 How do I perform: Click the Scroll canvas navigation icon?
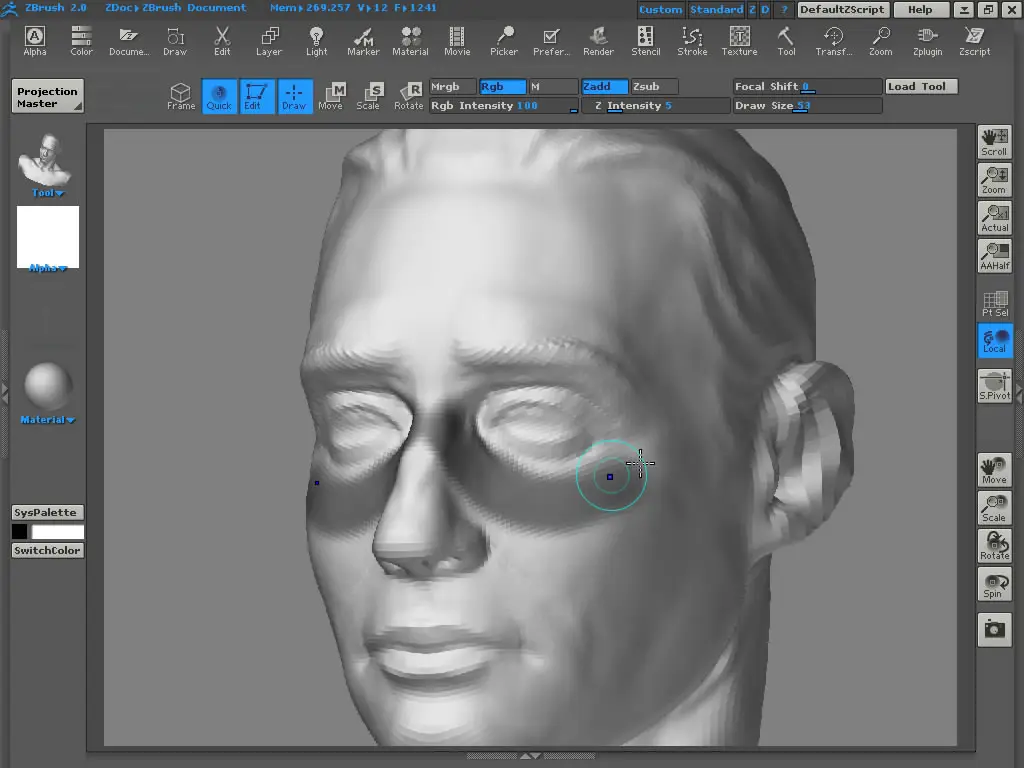(x=994, y=142)
